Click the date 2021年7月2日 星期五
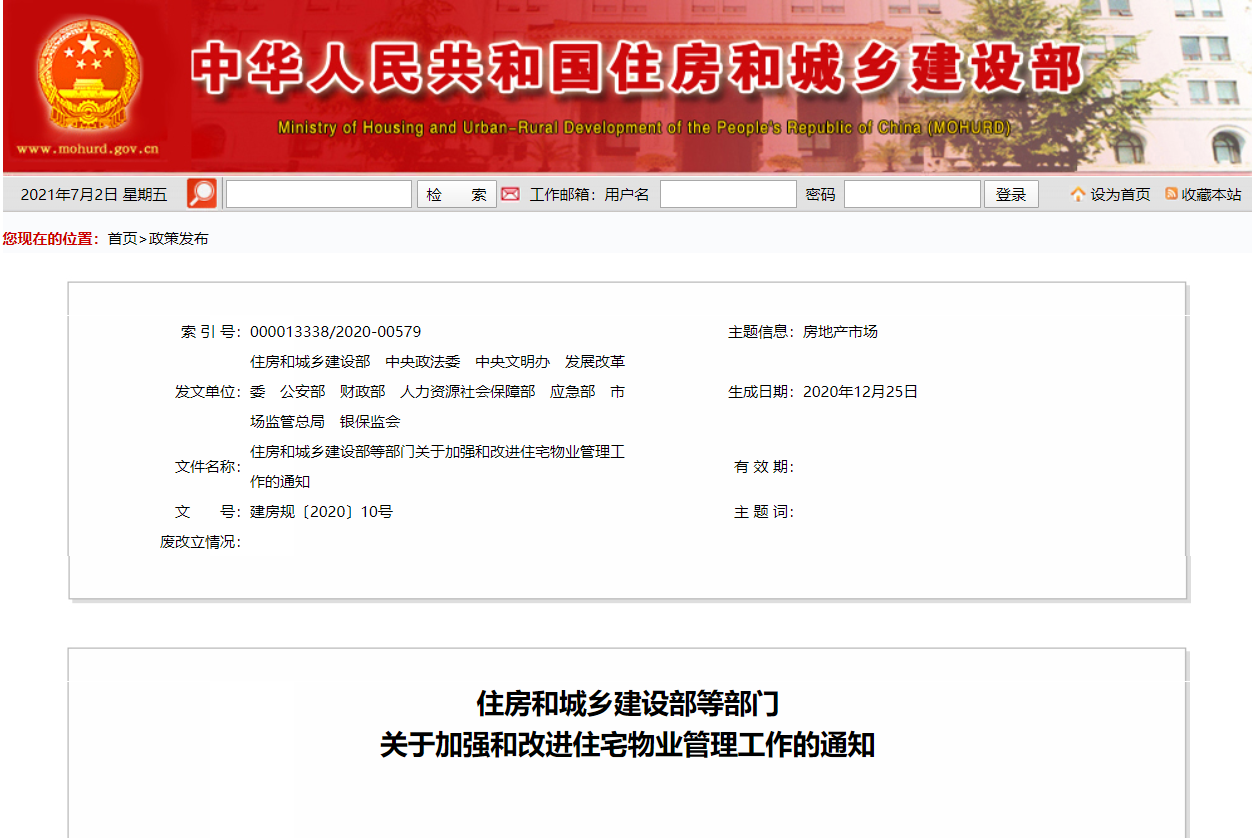The image size is (1252, 838). click(94, 195)
